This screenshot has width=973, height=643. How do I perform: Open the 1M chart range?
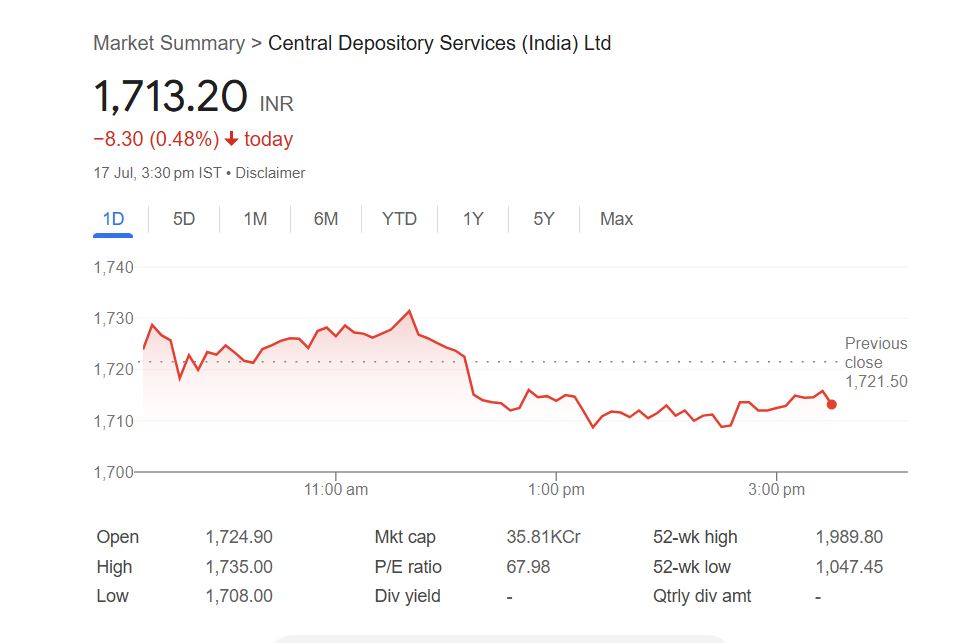pyautogui.click(x=255, y=219)
